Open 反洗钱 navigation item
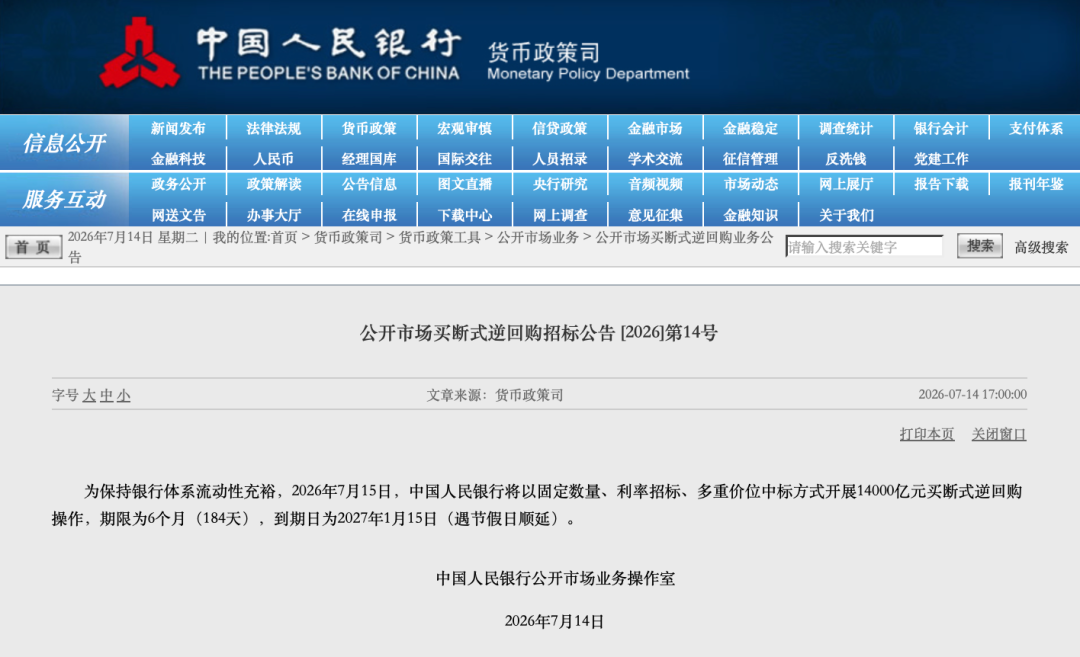This screenshot has width=1080, height=657. coord(846,159)
